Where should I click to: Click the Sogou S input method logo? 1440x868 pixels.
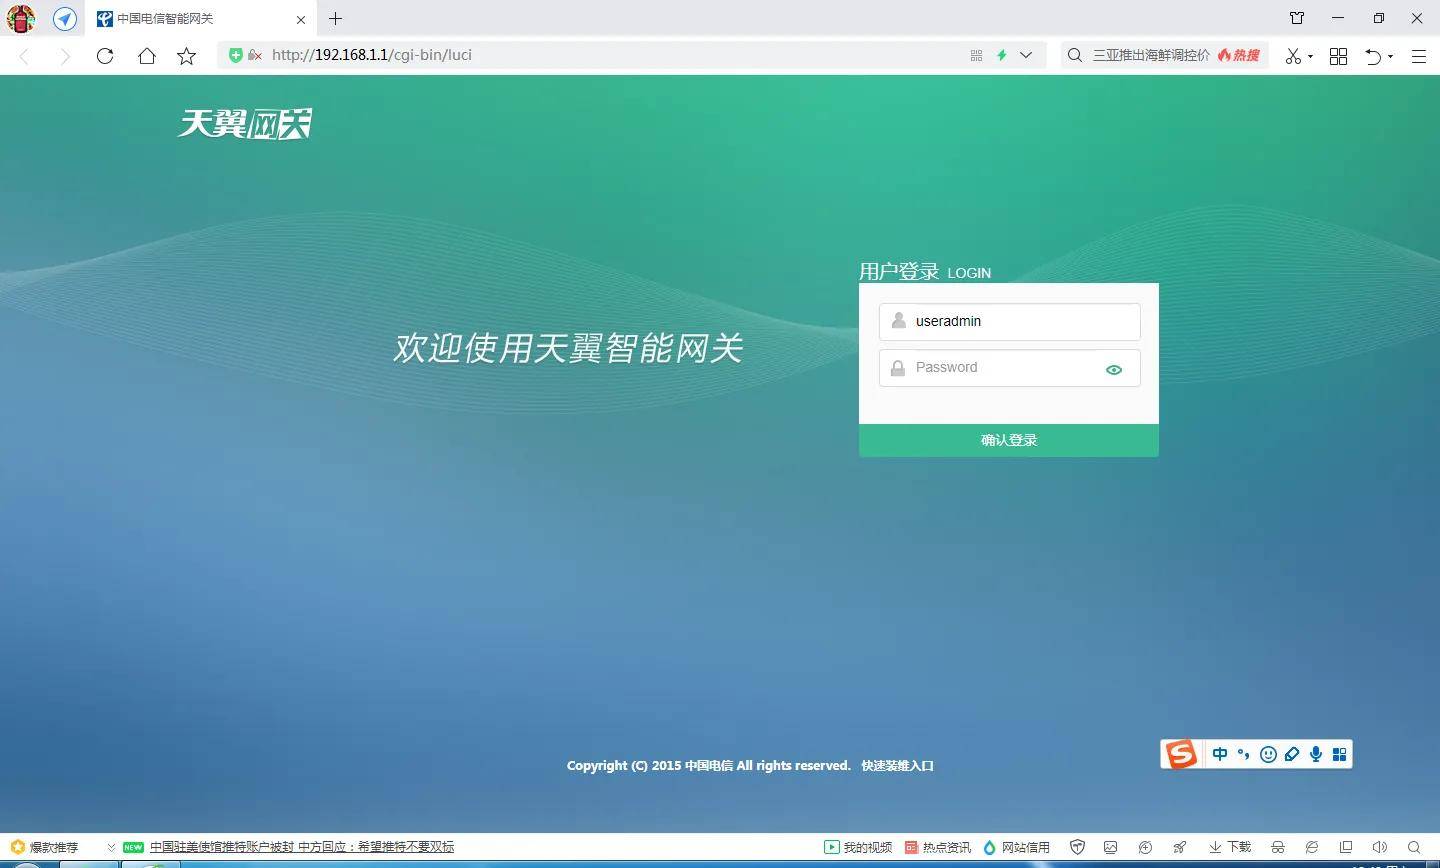click(x=1181, y=754)
